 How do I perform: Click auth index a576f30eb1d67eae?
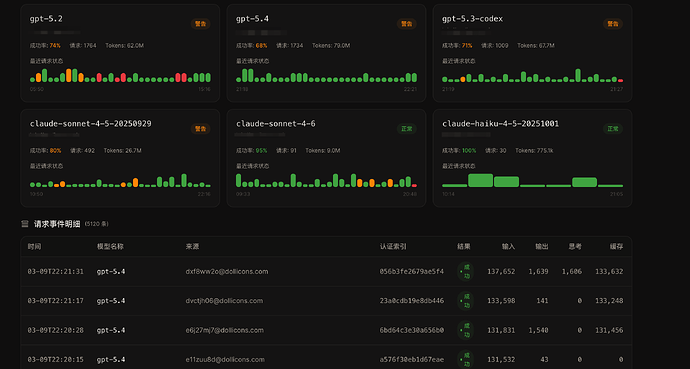coord(412,360)
